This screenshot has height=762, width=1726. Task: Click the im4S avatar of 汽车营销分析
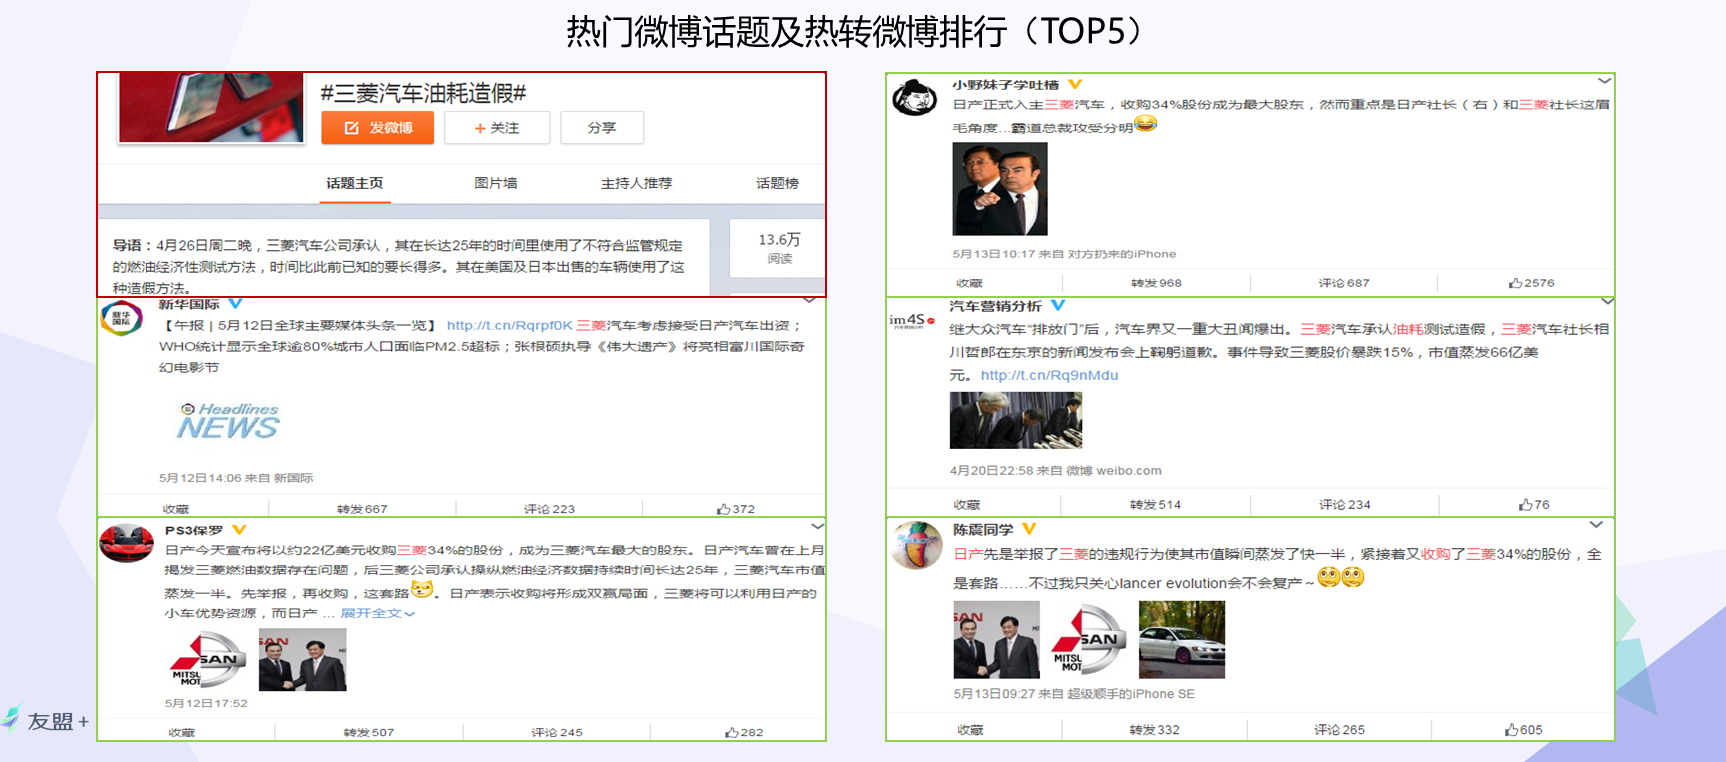point(912,321)
